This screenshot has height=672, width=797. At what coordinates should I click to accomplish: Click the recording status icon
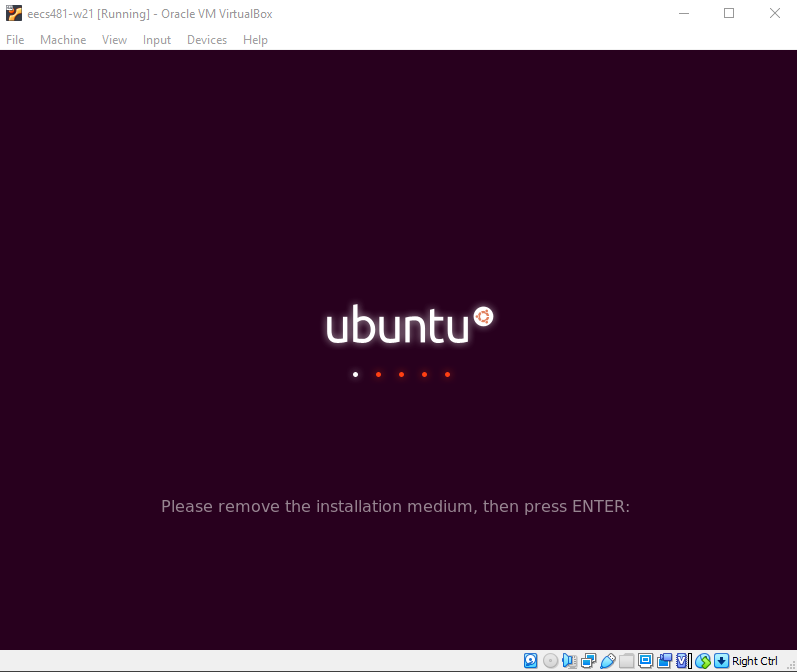(x=664, y=661)
